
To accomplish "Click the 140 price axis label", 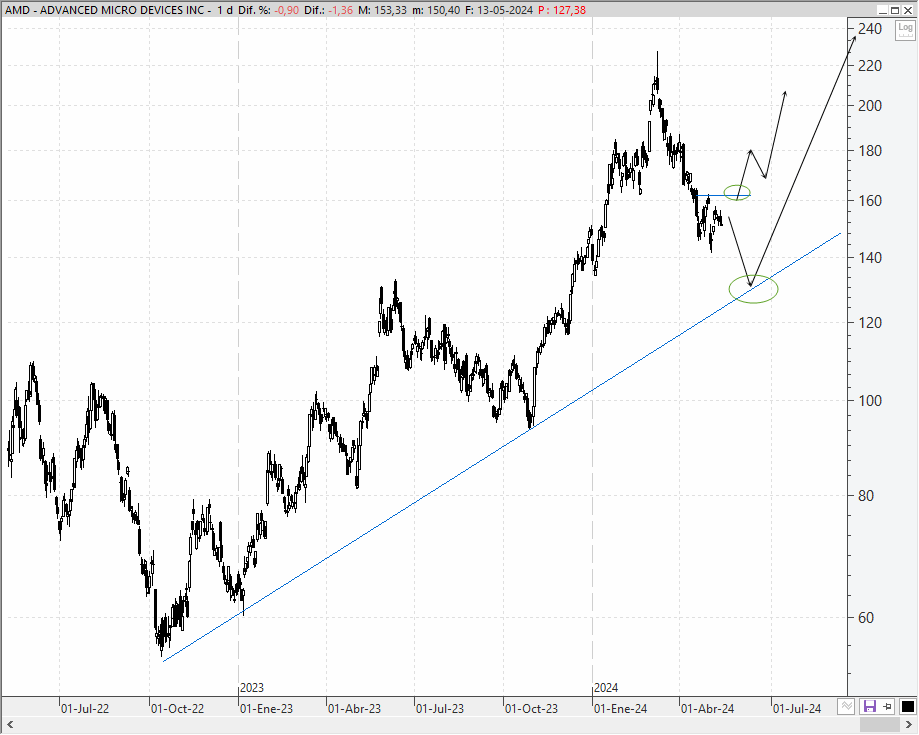I will [x=869, y=257].
